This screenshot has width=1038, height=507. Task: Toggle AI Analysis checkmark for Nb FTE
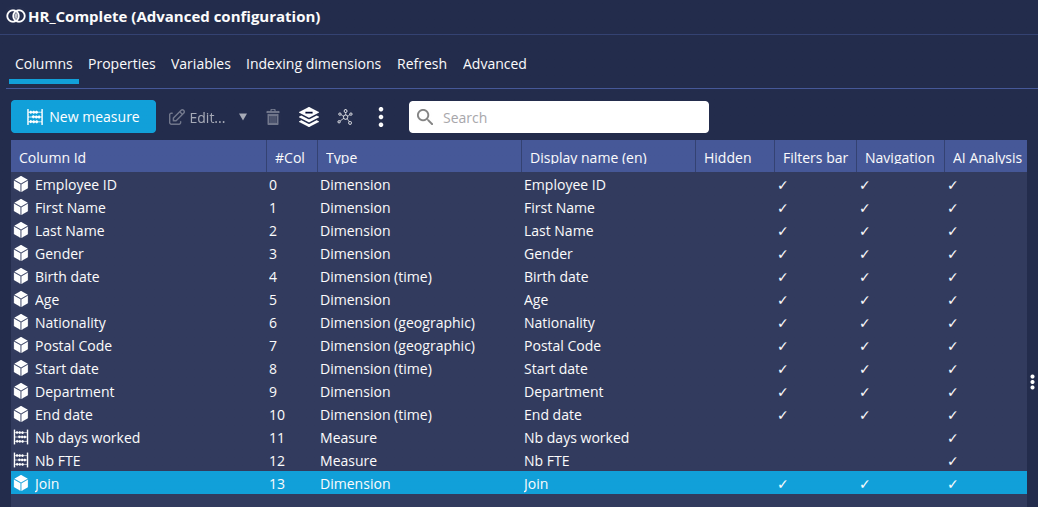pos(953,461)
